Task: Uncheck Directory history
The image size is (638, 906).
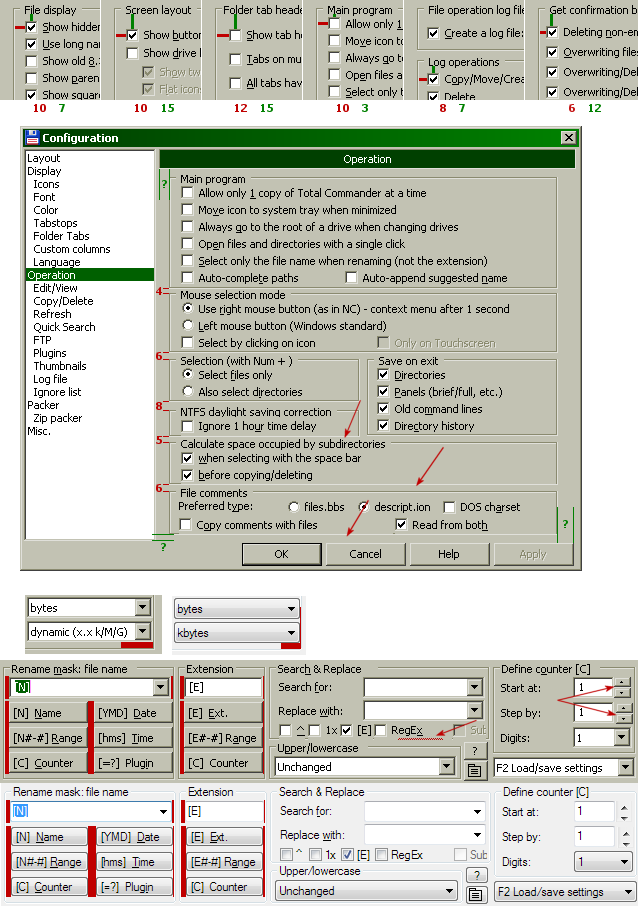Action: pyautogui.click(x=383, y=426)
